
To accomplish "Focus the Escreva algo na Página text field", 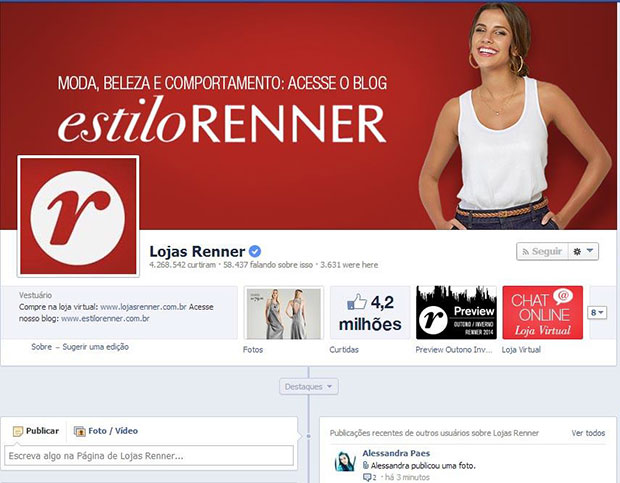I will (149, 456).
